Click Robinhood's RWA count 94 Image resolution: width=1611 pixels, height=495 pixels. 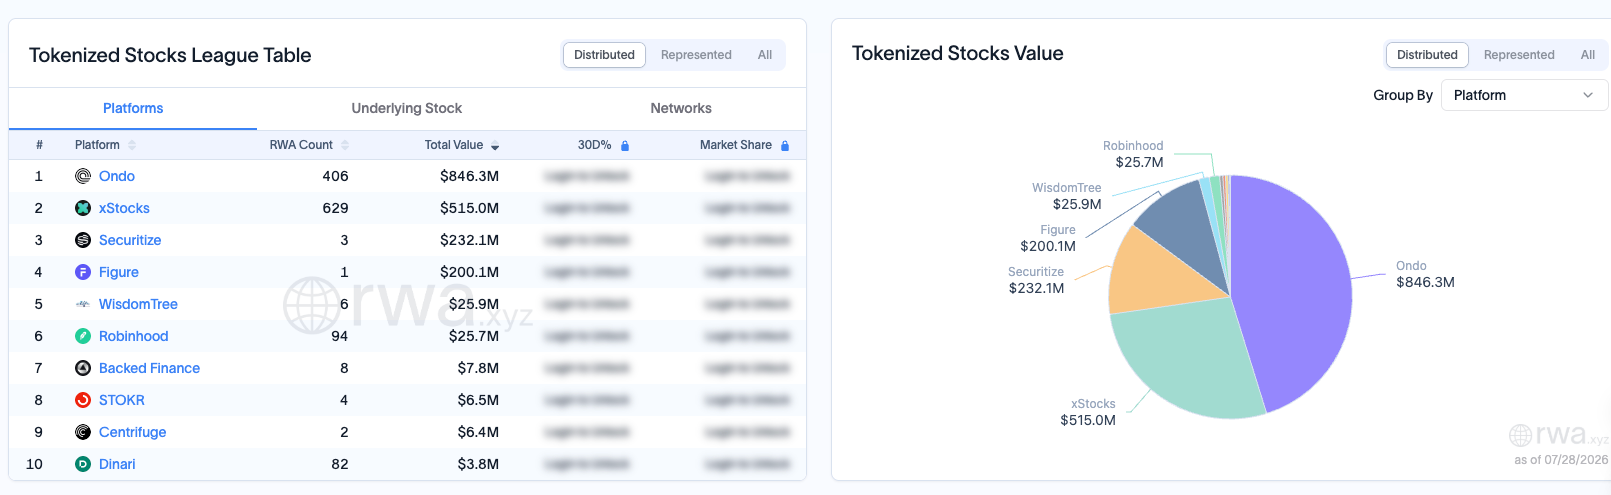pos(340,336)
